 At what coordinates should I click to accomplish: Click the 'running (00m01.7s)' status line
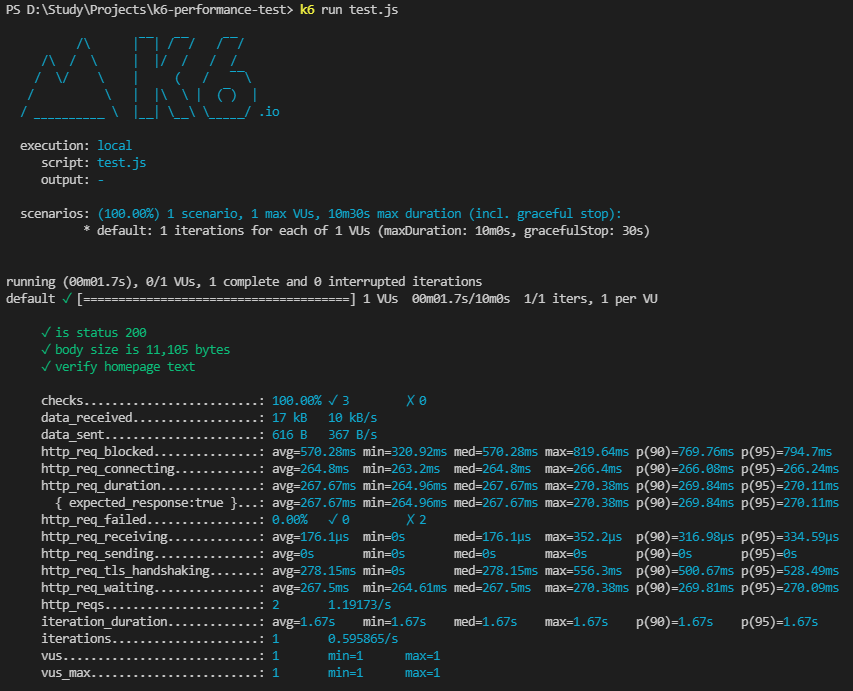coord(244,282)
